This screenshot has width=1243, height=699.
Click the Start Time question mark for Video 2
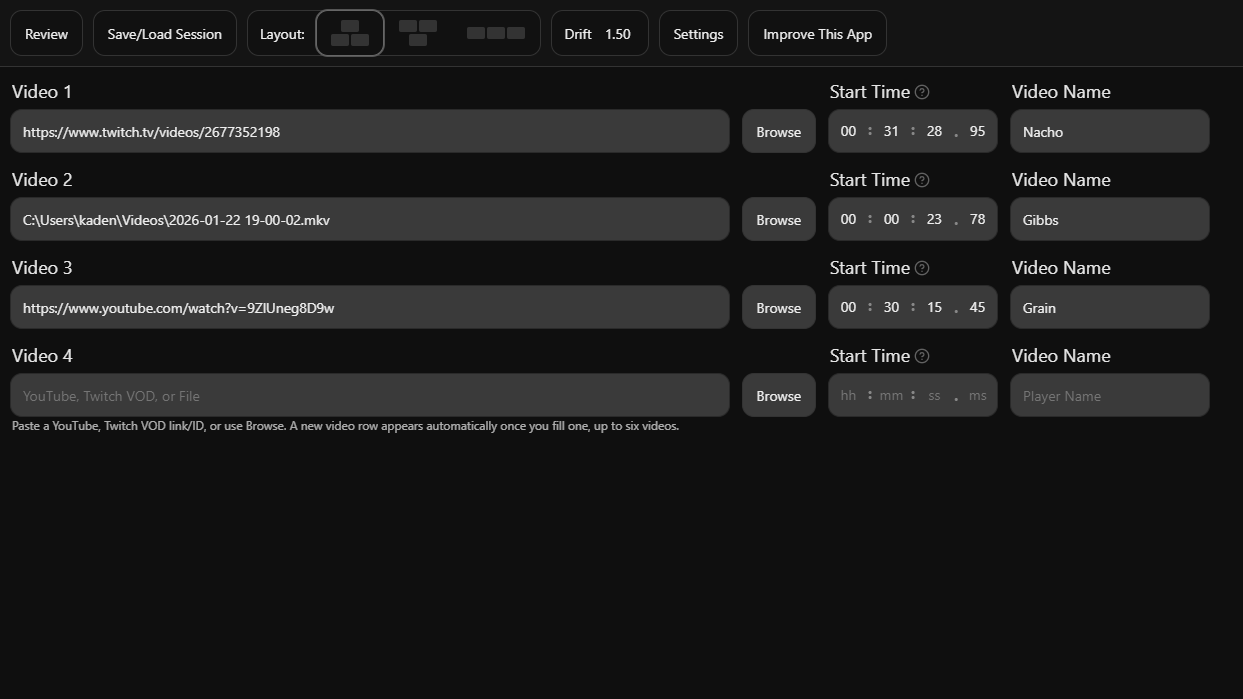[x=921, y=180]
